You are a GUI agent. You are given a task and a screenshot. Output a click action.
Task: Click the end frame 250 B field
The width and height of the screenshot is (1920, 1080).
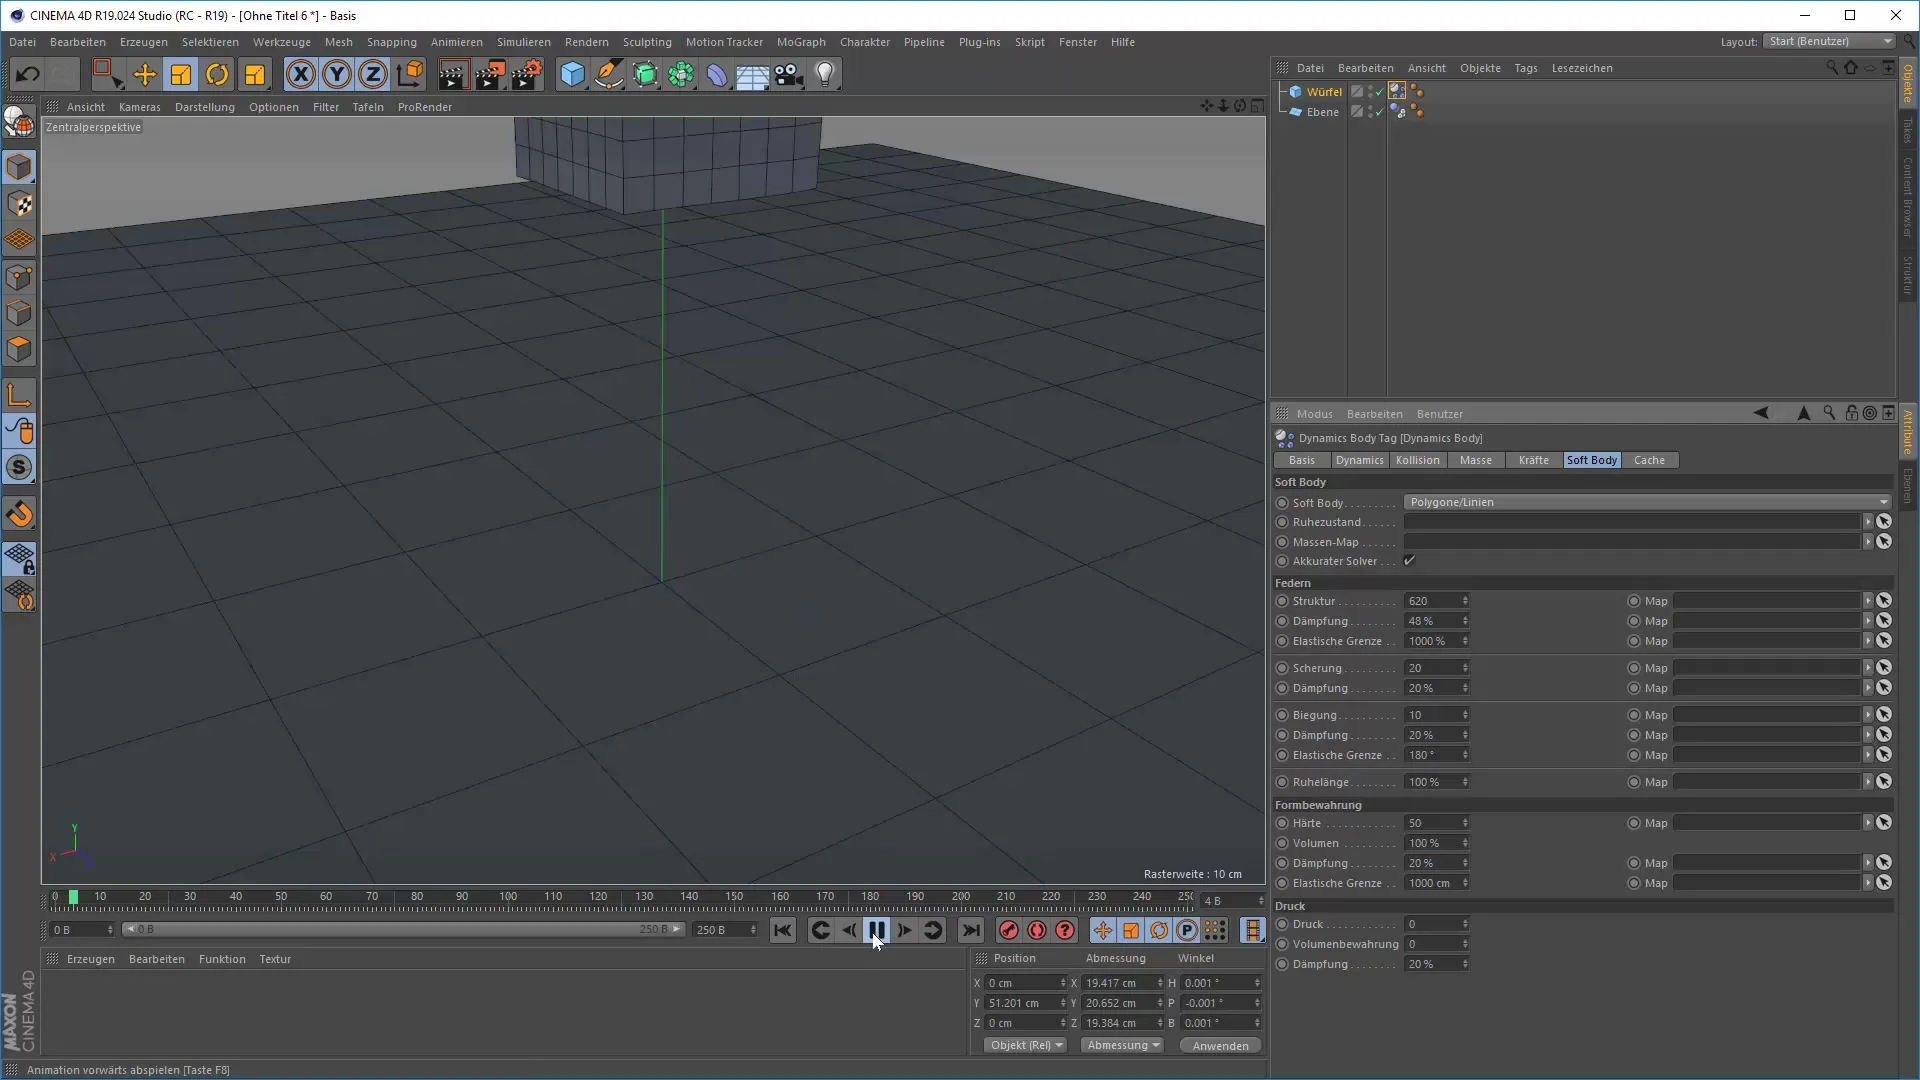click(x=726, y=930)
